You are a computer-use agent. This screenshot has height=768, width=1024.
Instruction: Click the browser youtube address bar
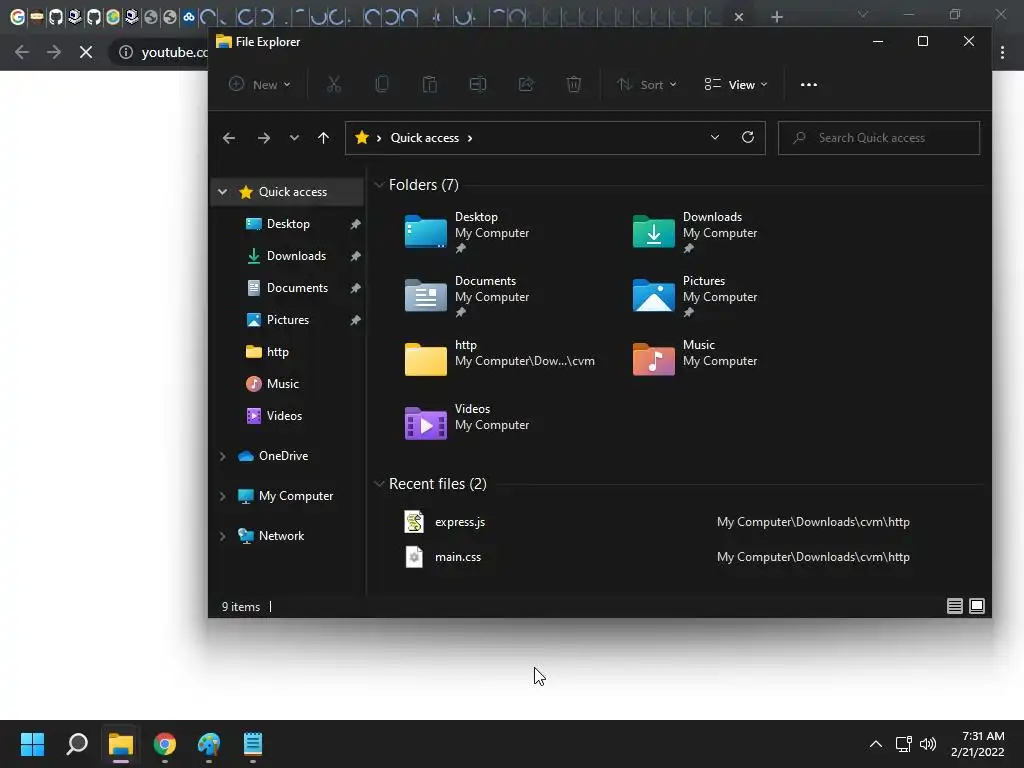[x=159, y=52]
